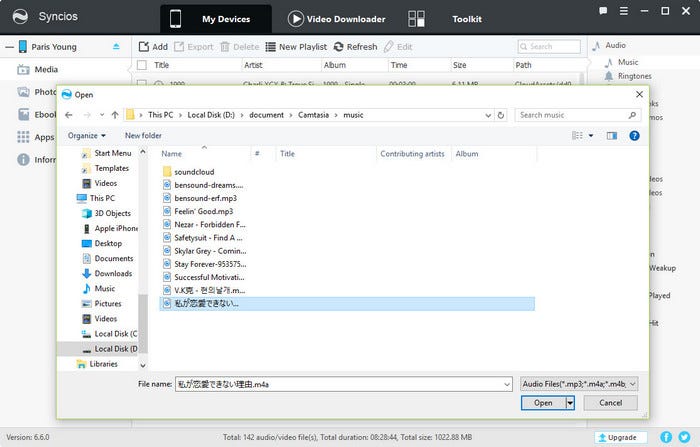The height and width of the screenshot is (447, 700).
Task: Refresh the music folder view
Action: click(501, 115)
